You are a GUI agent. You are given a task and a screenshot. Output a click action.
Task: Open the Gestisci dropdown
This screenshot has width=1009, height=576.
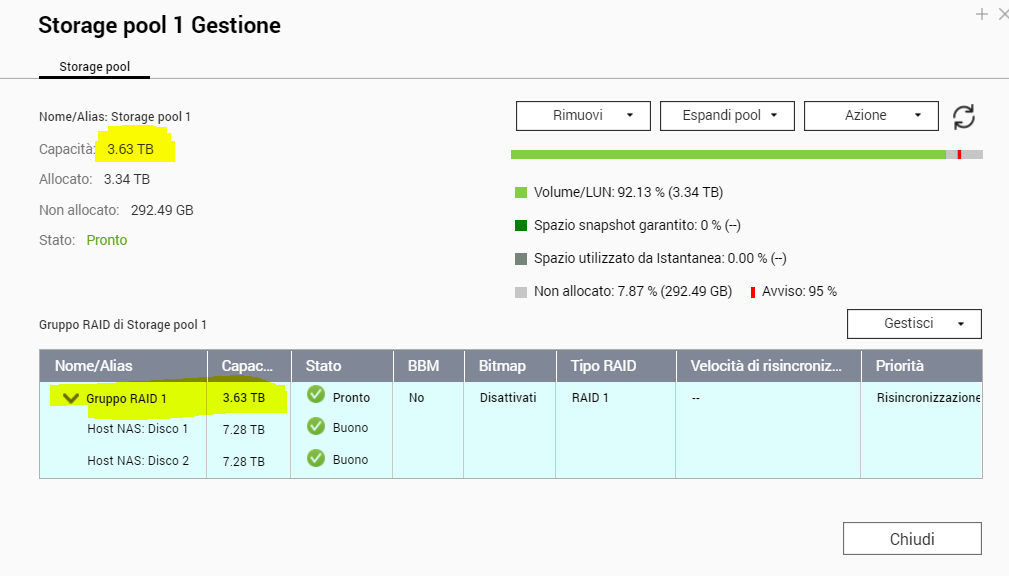[x=914, y=324]
